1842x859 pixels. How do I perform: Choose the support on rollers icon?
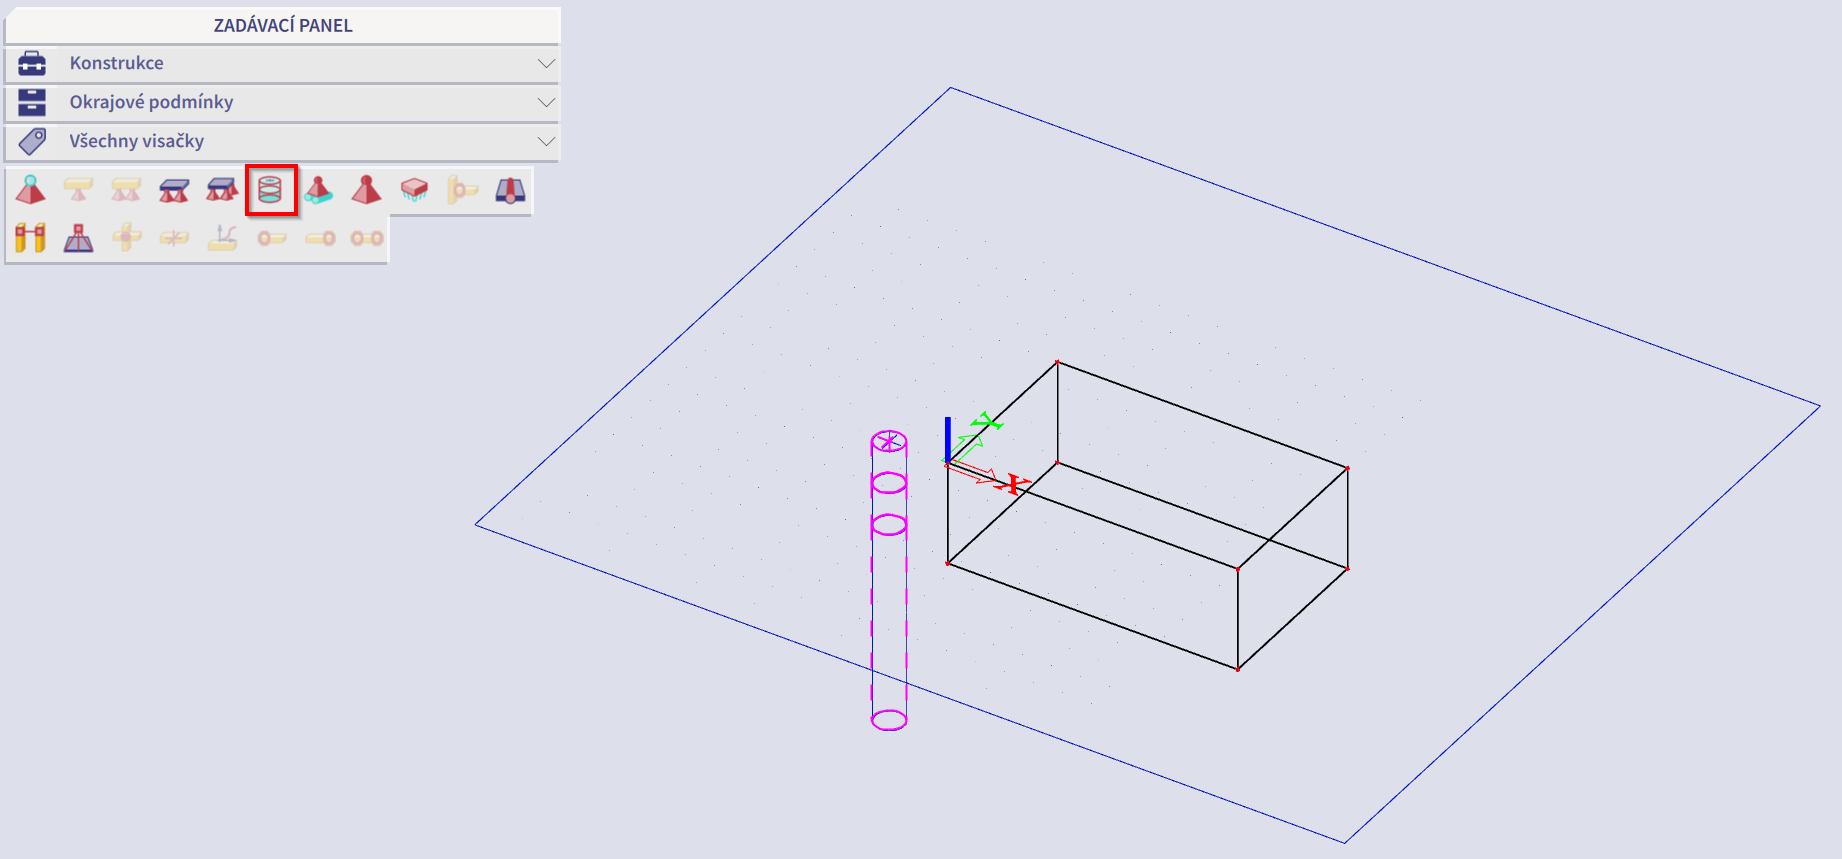pyautogui.click(x=318, y=190)
